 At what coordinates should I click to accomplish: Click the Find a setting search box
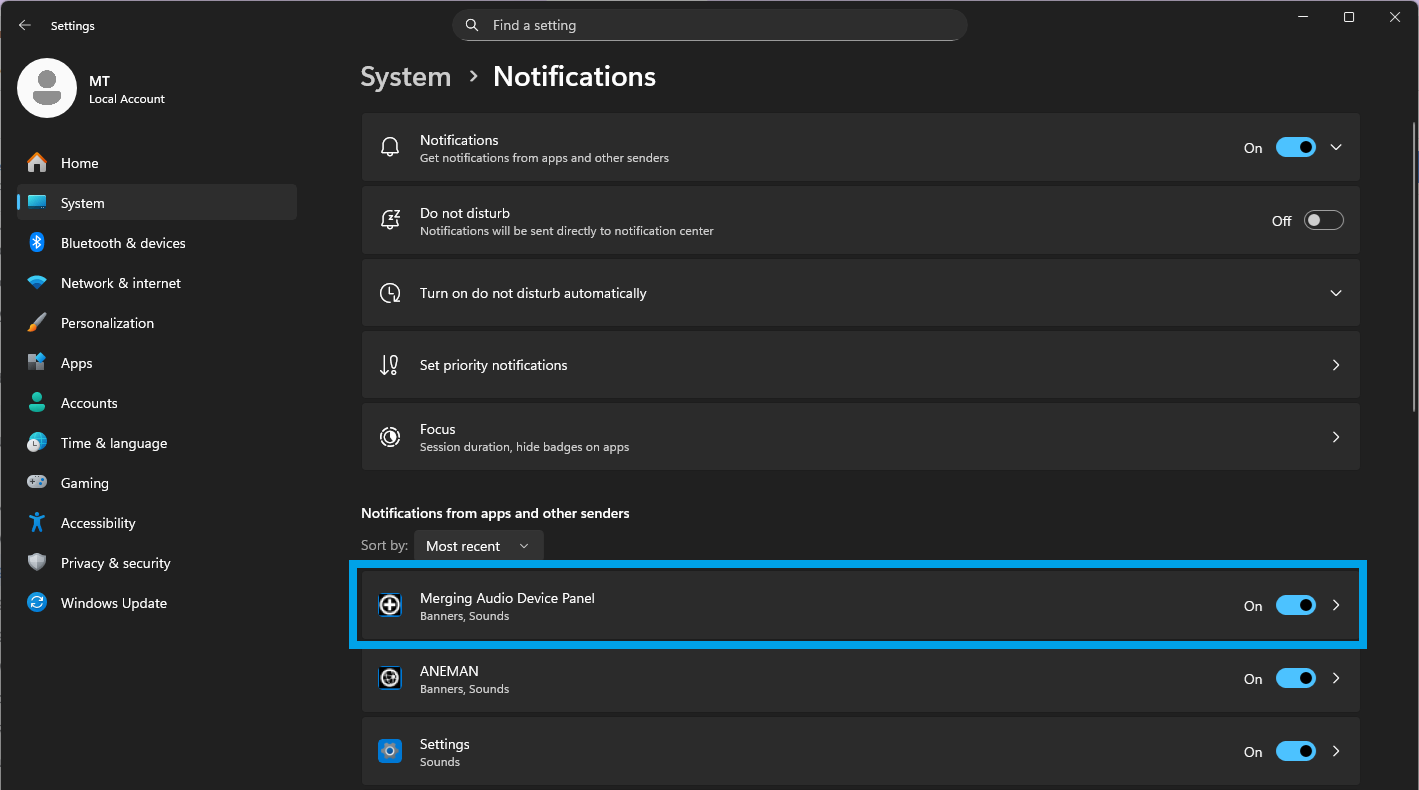tap(710, 25)
